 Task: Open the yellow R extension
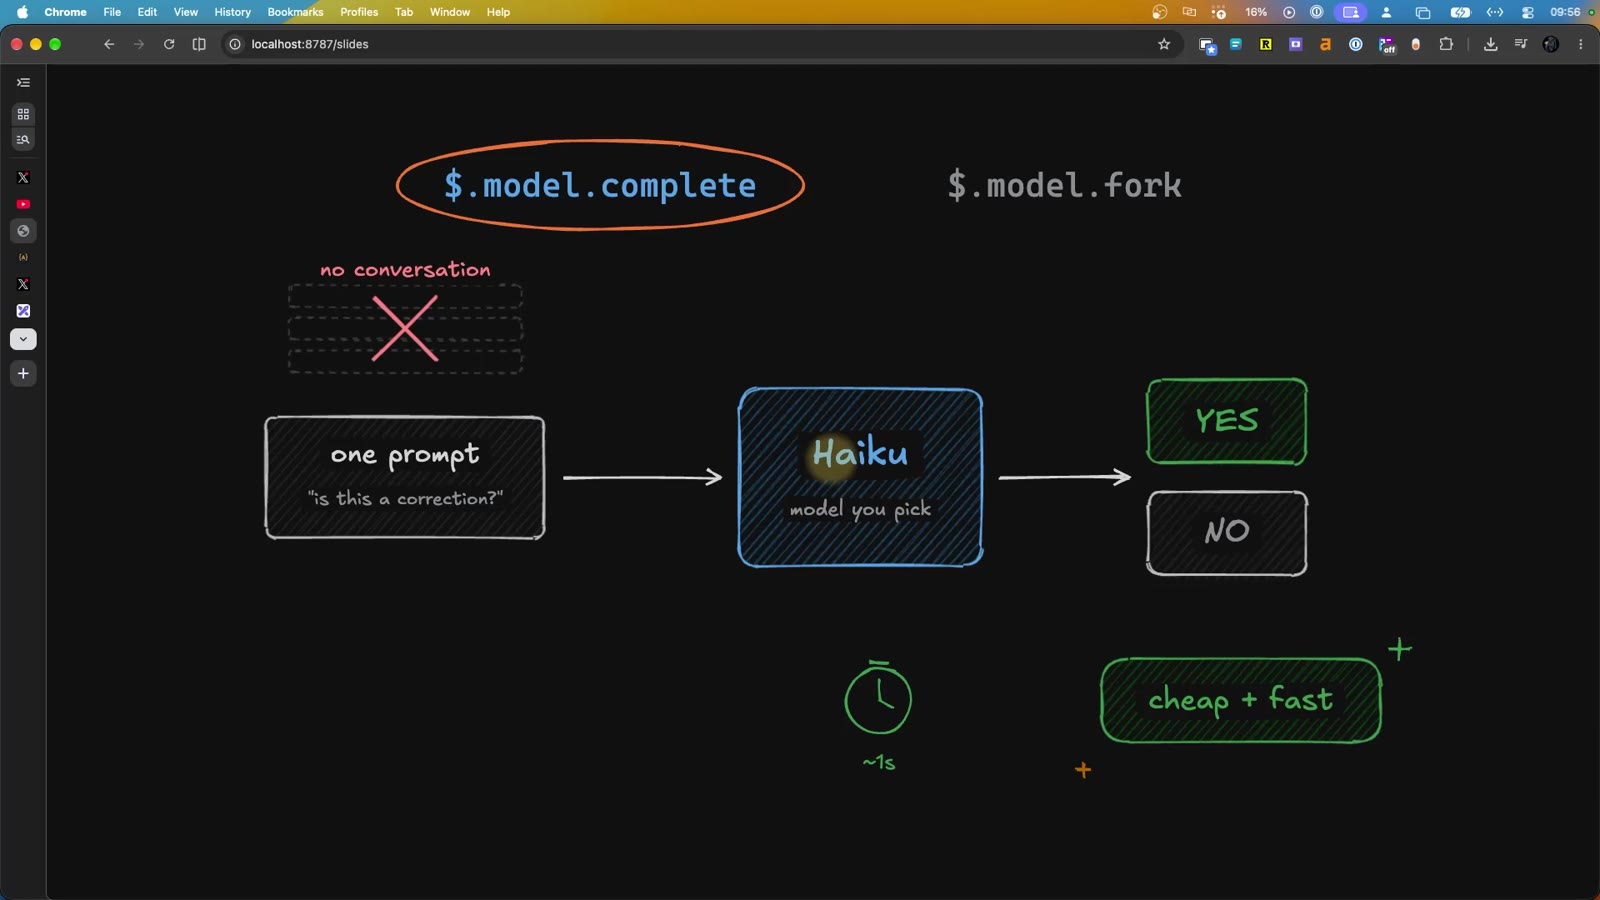1266,44
